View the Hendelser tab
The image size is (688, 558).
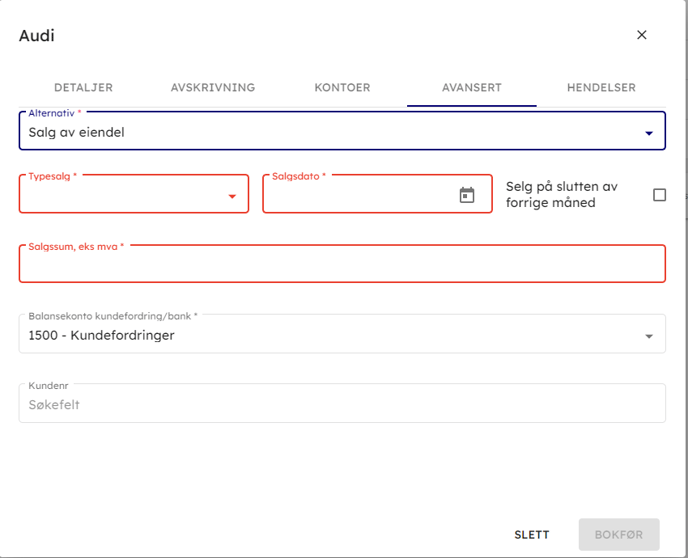tap(601, 88)
